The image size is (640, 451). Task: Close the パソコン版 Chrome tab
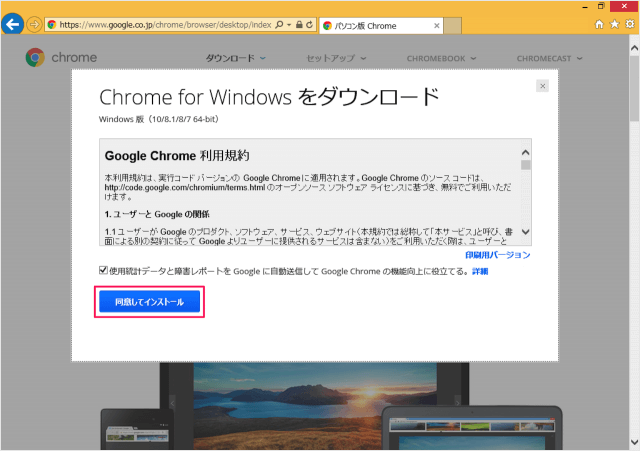pos(436,26)
